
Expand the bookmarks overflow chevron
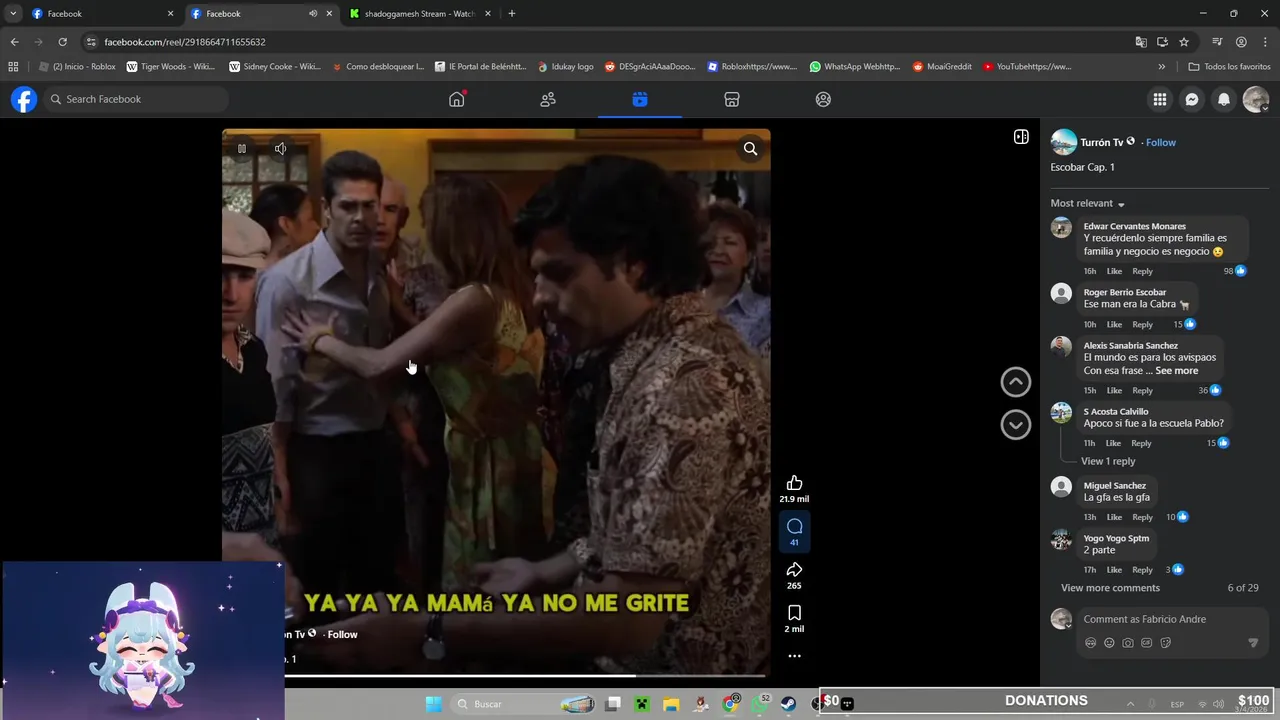click(x=1161, y=67)
